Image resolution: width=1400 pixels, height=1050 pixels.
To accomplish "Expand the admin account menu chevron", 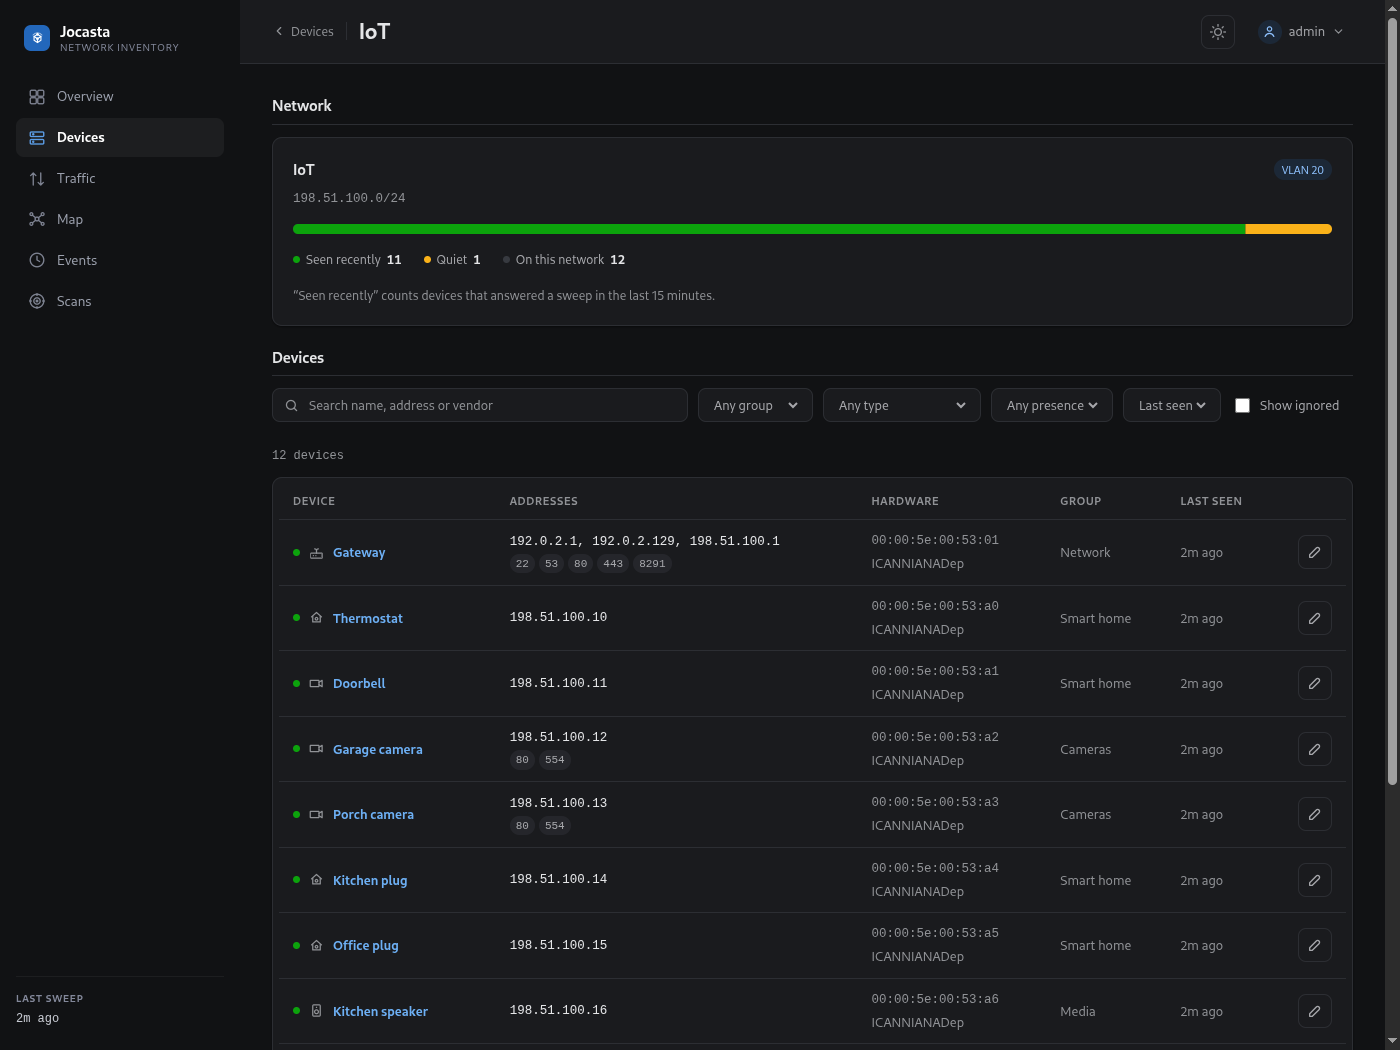I will pos(1339,32).
